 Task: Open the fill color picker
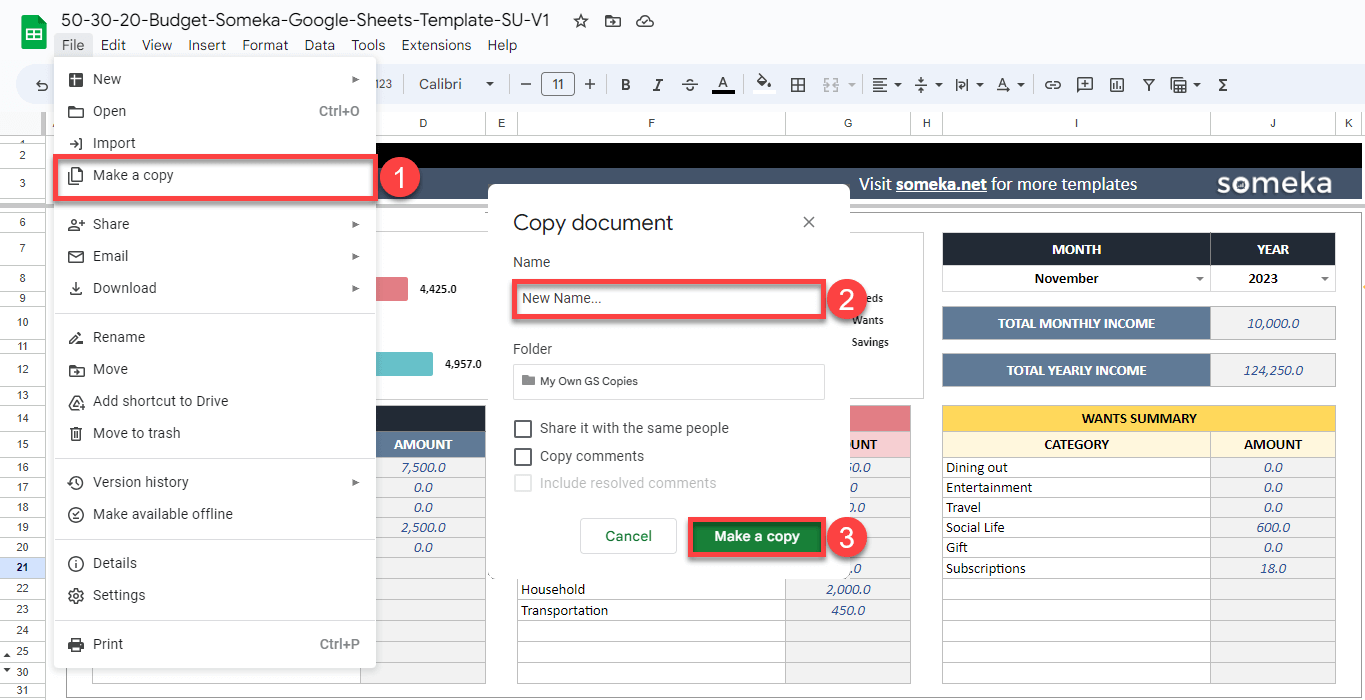click(x=764, y=85)
